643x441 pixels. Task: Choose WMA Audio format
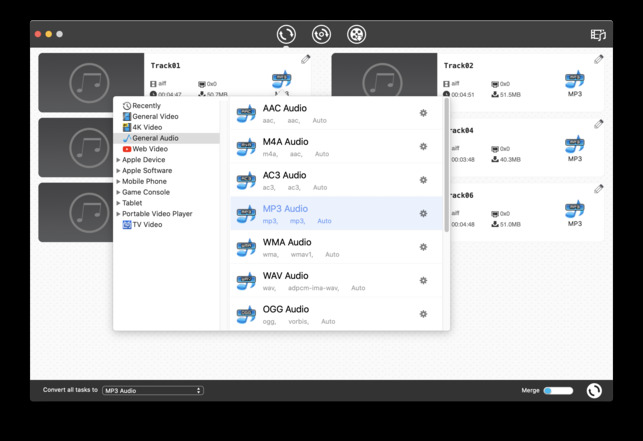336,247
